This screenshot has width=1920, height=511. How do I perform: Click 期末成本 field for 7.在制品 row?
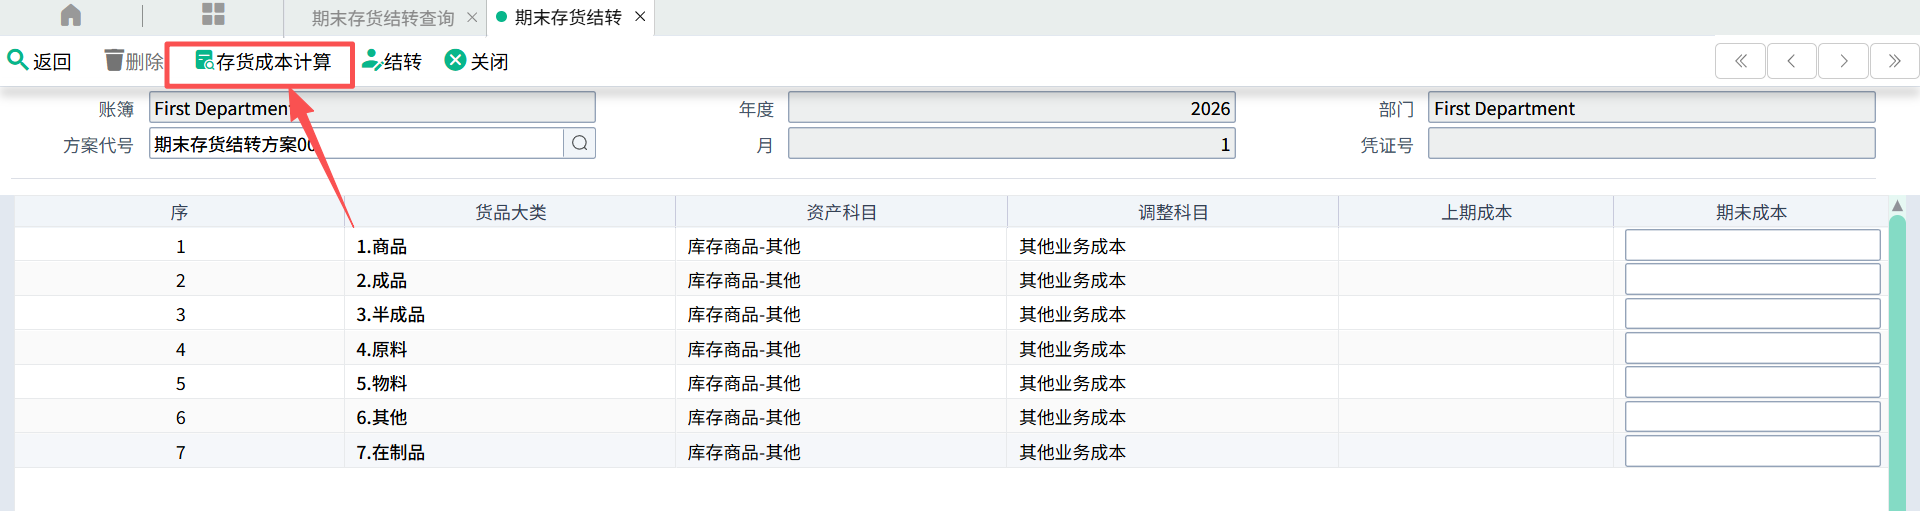tap(1751, 452)
